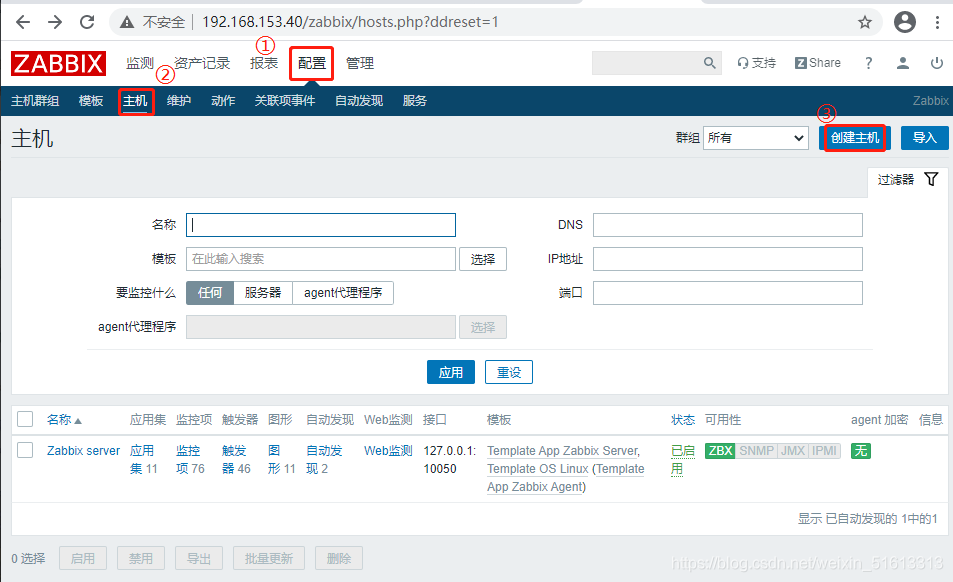Open 图形 11 link

(x=281, y=459)
